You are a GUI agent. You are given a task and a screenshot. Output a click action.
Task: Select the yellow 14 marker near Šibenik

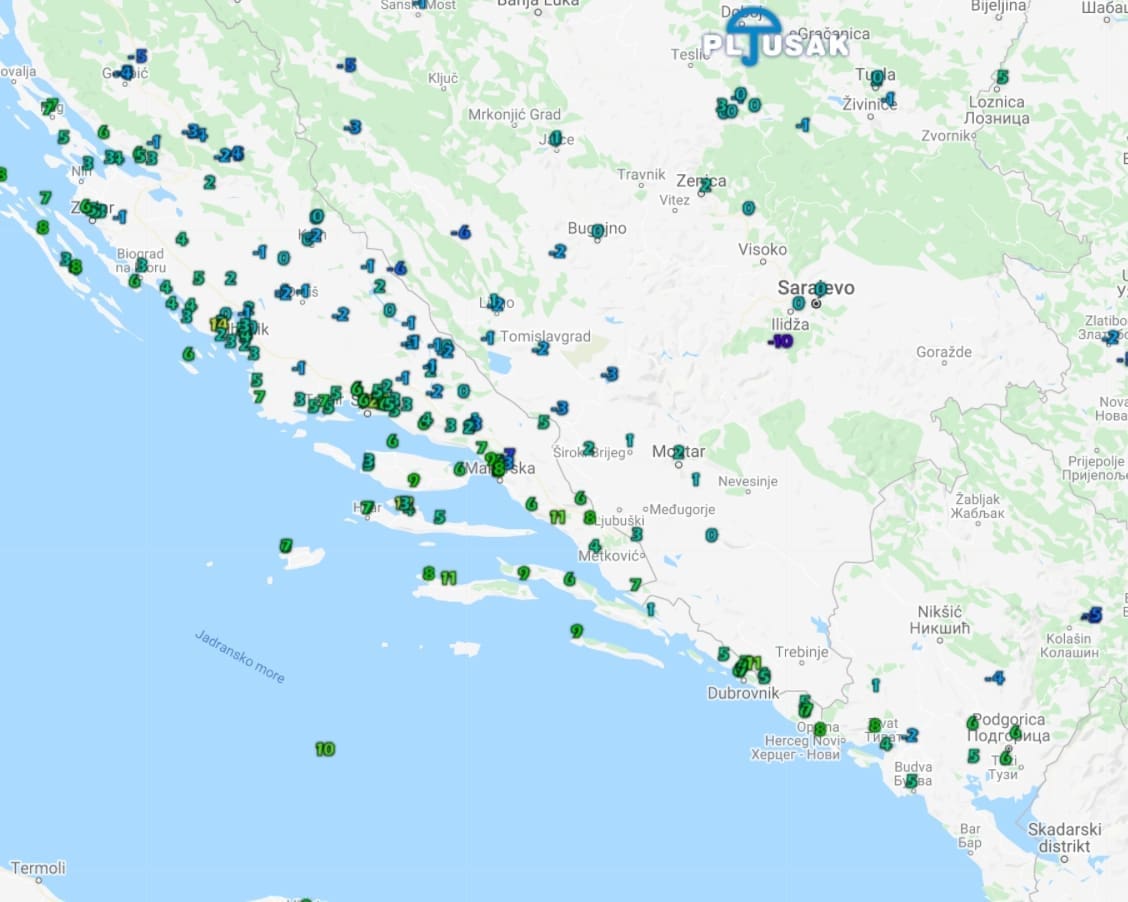218,324
